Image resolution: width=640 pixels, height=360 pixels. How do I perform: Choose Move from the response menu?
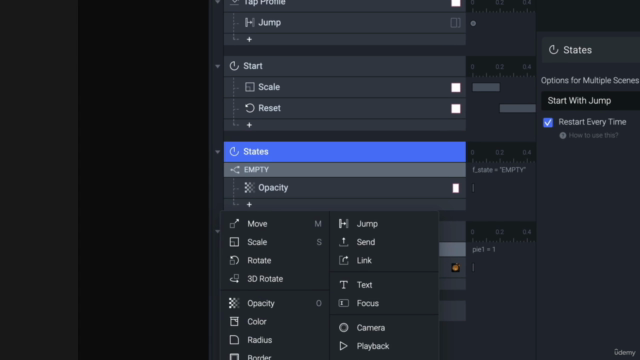pyautogui.click(x=275, y=224)
